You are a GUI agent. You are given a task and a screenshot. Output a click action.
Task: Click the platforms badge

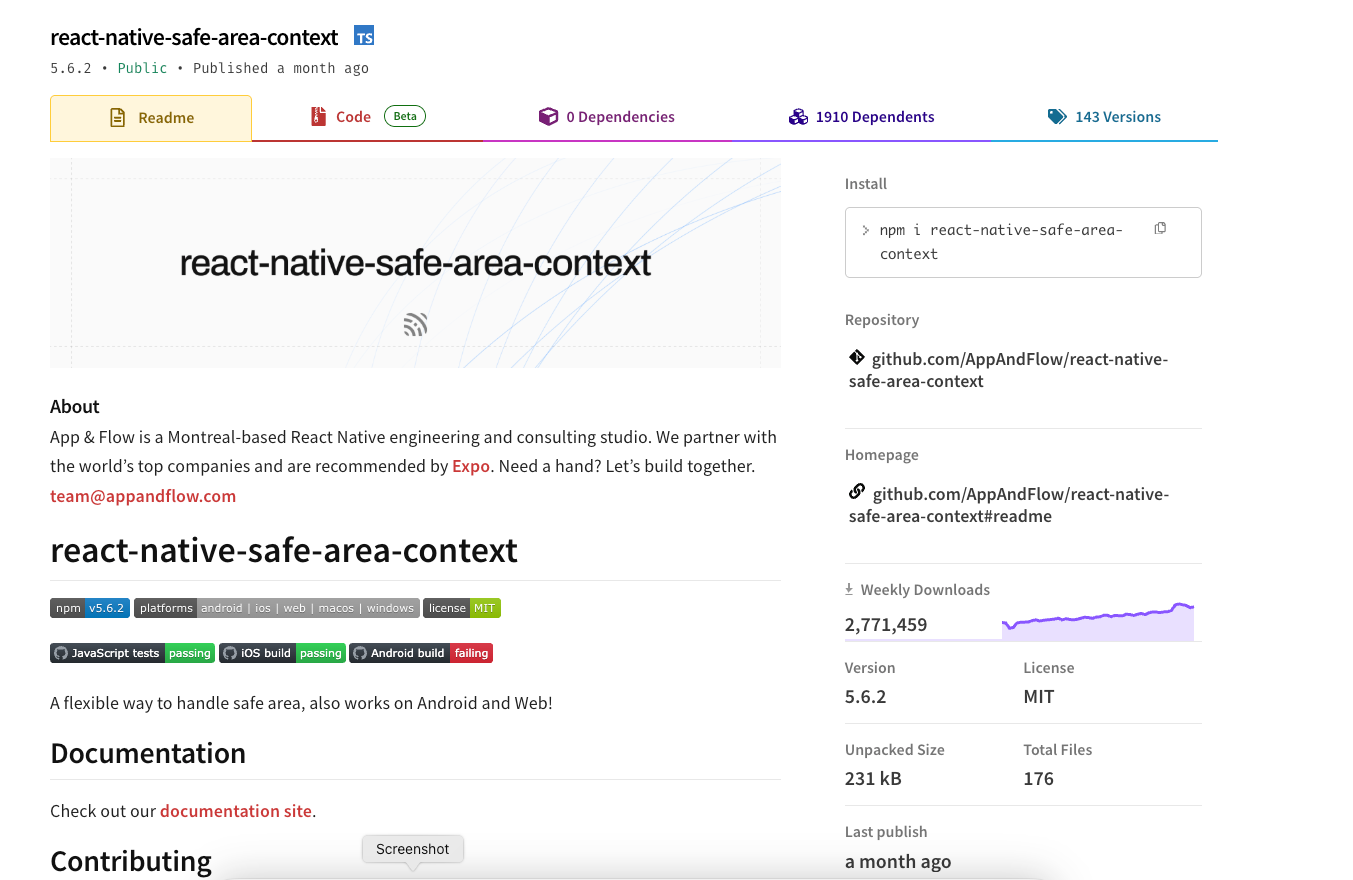[x=277, y=608]
